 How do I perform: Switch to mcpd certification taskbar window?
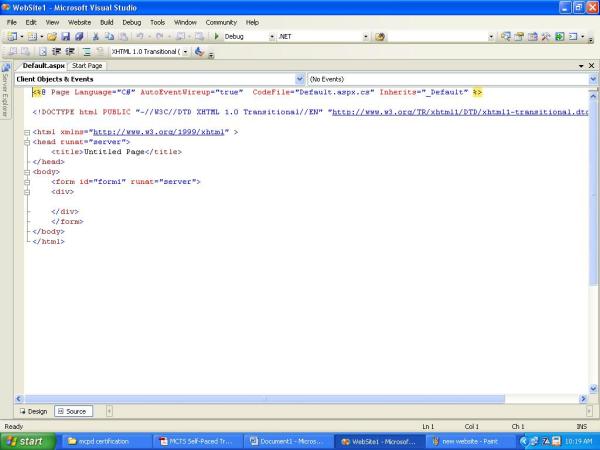[106, 442]
